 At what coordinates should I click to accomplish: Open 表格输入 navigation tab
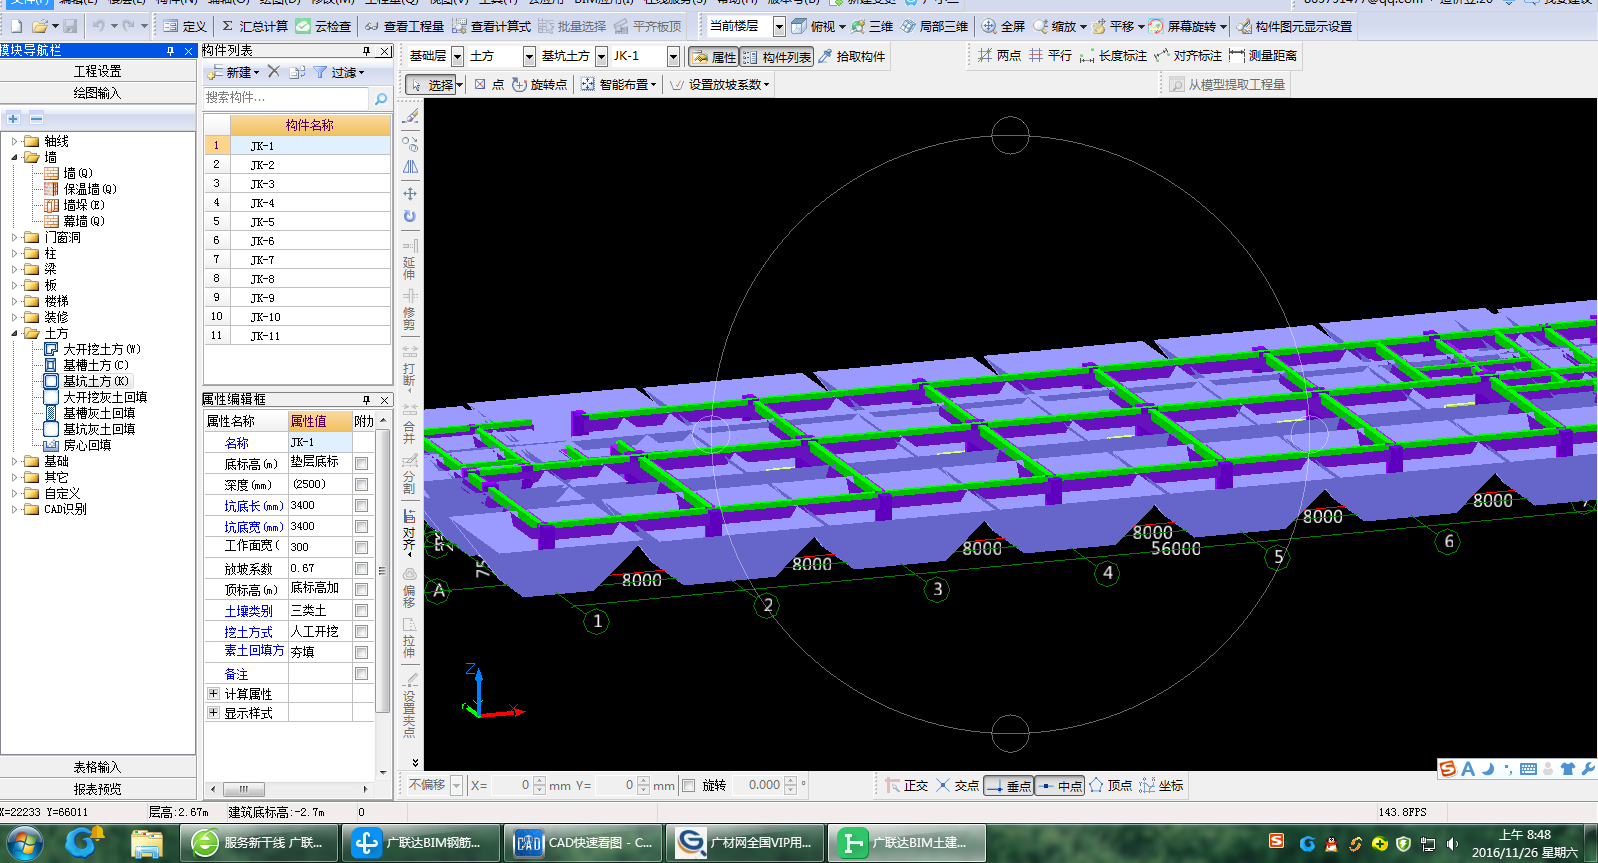pos(97,767)
